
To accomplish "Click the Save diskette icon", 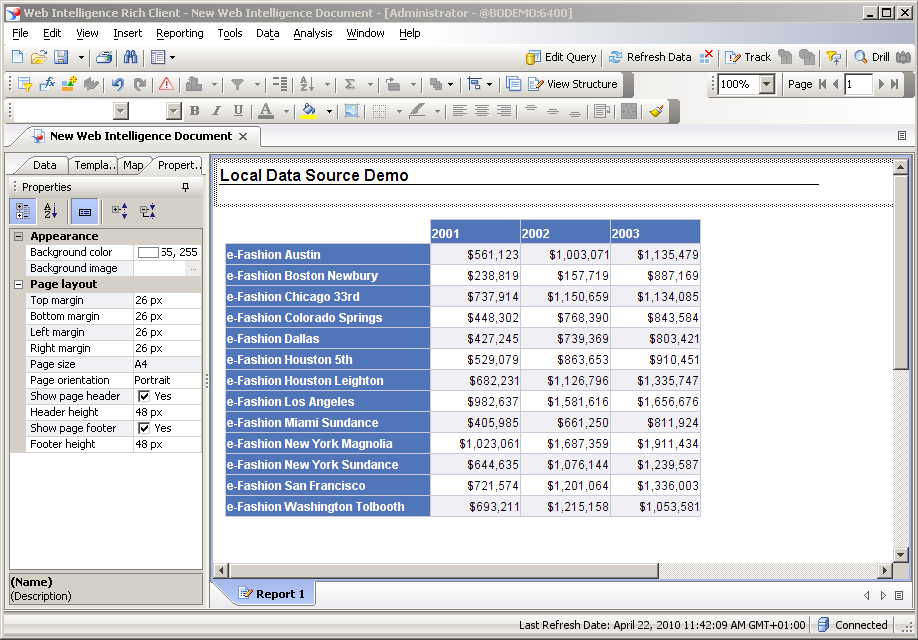I will (x=61, y=57).
